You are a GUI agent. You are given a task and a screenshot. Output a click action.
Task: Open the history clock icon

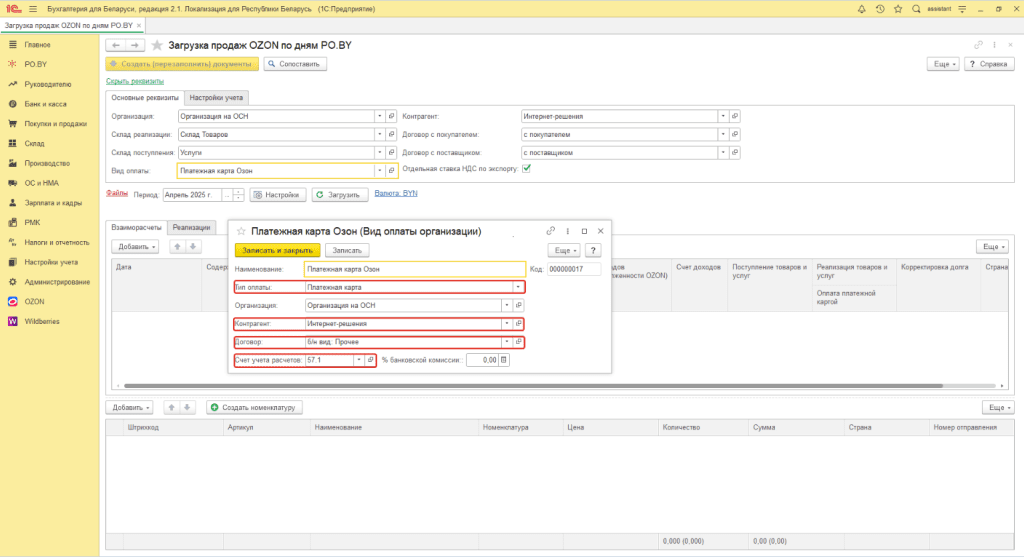pos(880,9)
